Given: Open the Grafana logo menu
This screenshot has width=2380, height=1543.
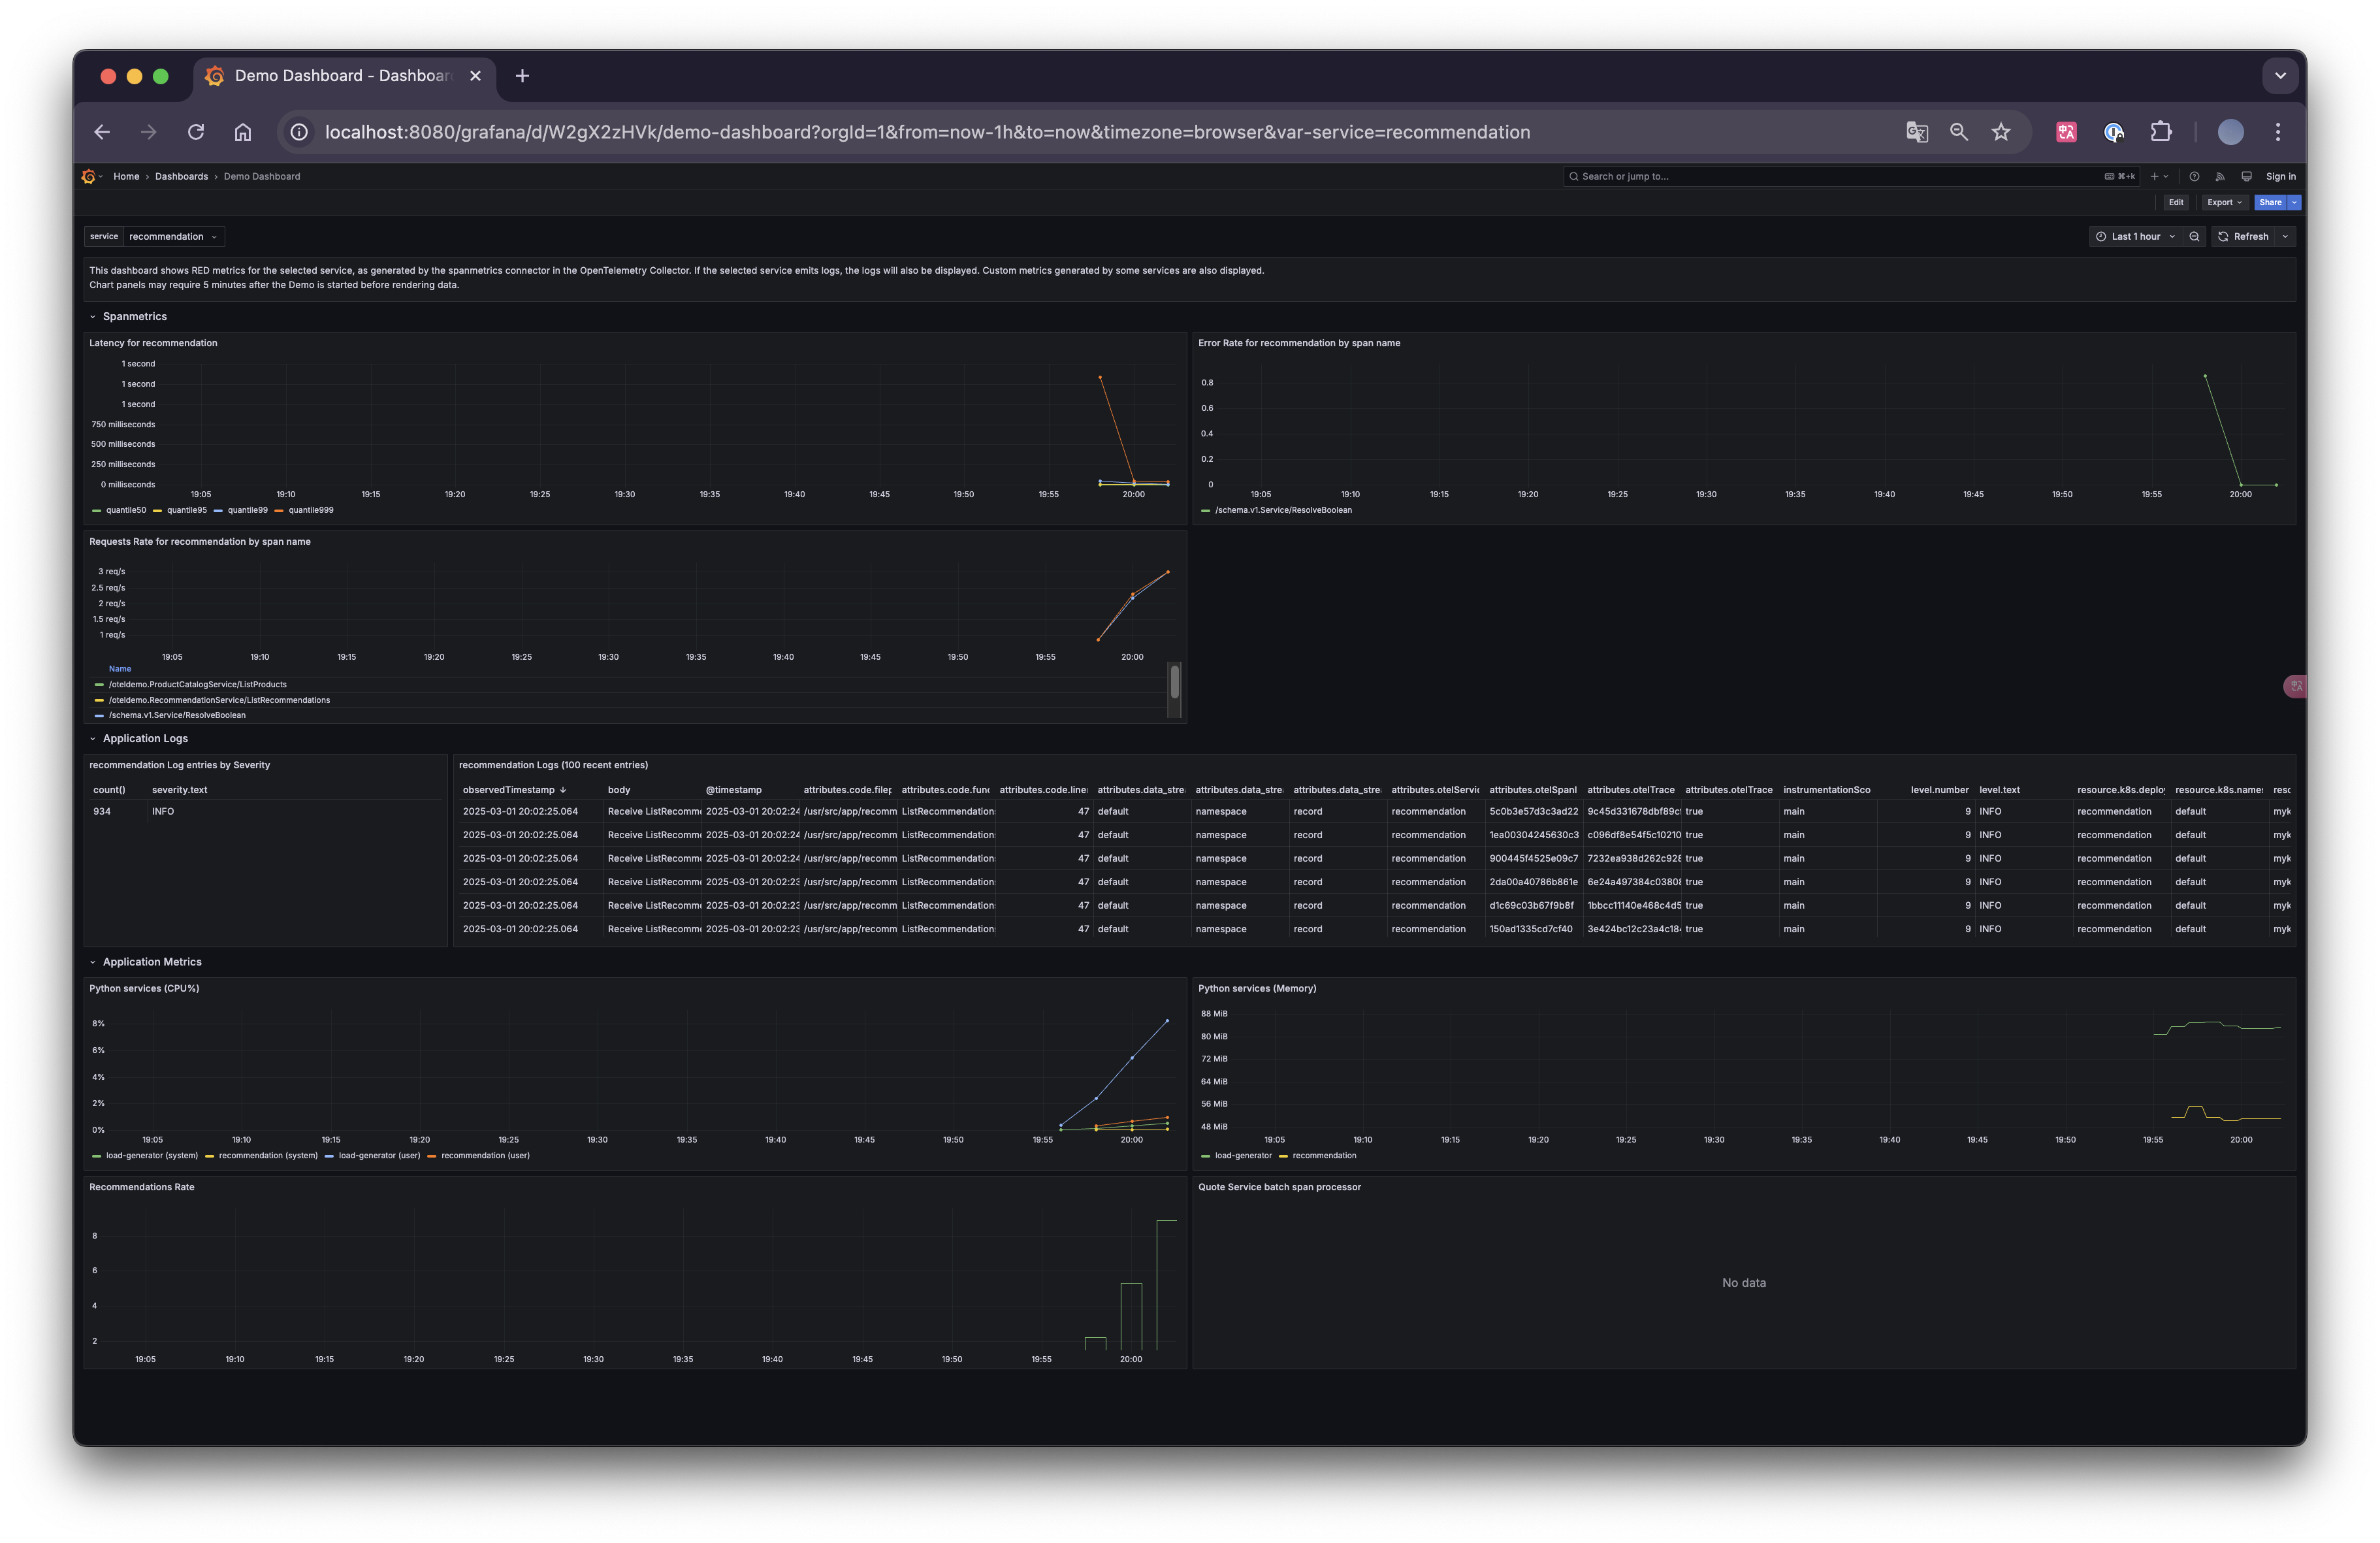Looking at the screenshot, I should (x=89, y=176).
